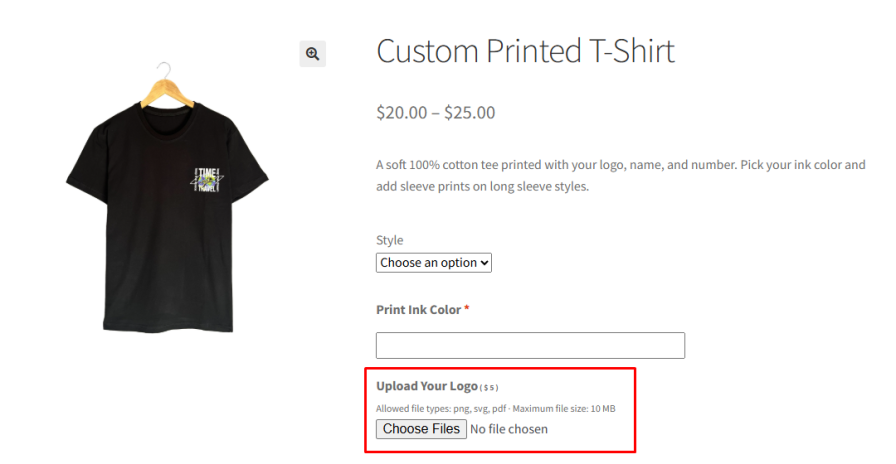The width and height of the screenshot is (896, 464).
Task: Click the 'Maximum file size: 10 MB' text
Action: [x=564, y=409]
